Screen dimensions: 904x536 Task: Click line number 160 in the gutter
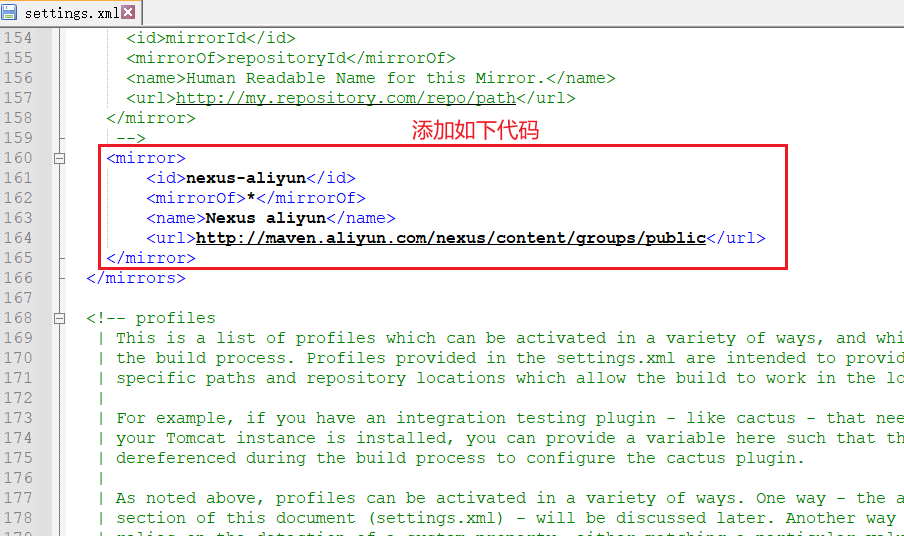18,158
